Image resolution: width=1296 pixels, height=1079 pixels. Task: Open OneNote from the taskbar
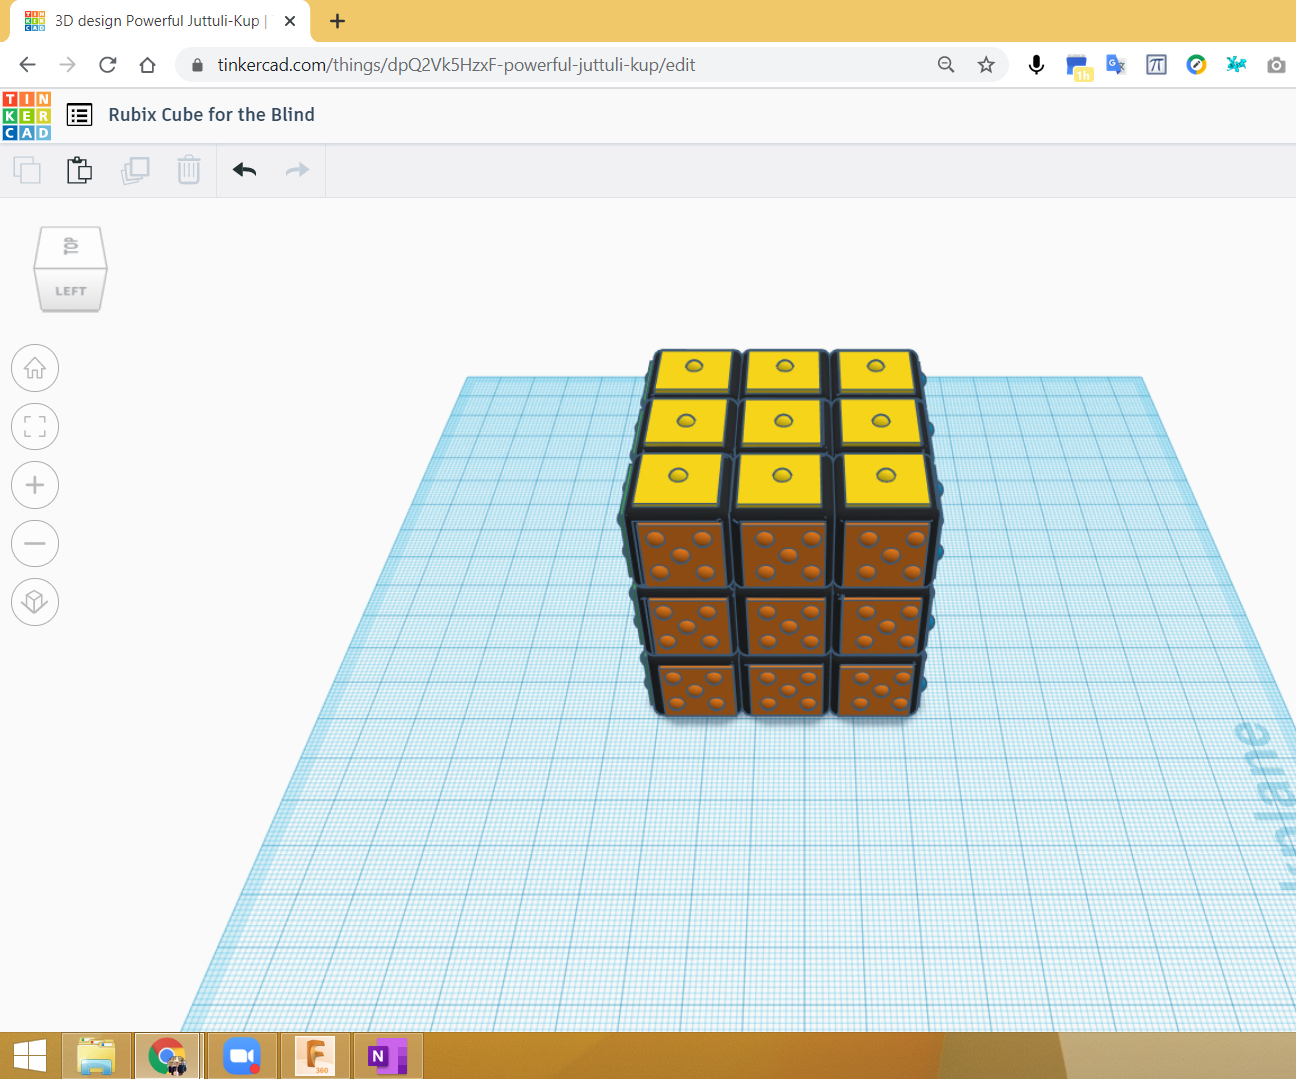(x=387, y=1055)
